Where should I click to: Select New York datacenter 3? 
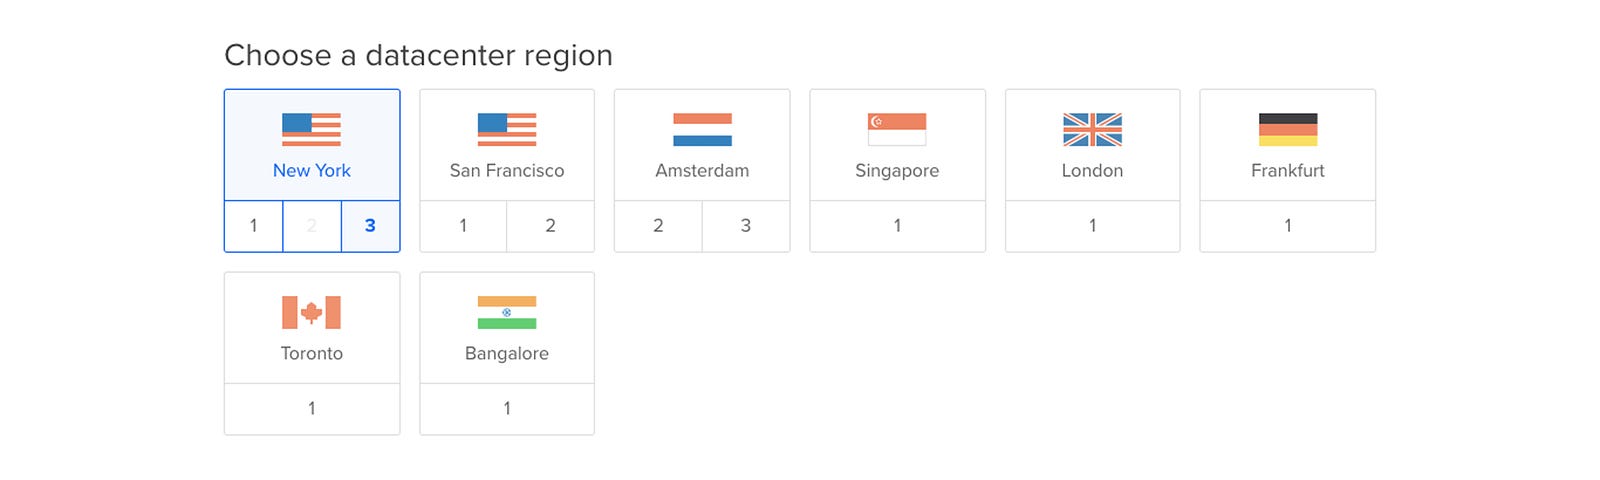[370, 226]
